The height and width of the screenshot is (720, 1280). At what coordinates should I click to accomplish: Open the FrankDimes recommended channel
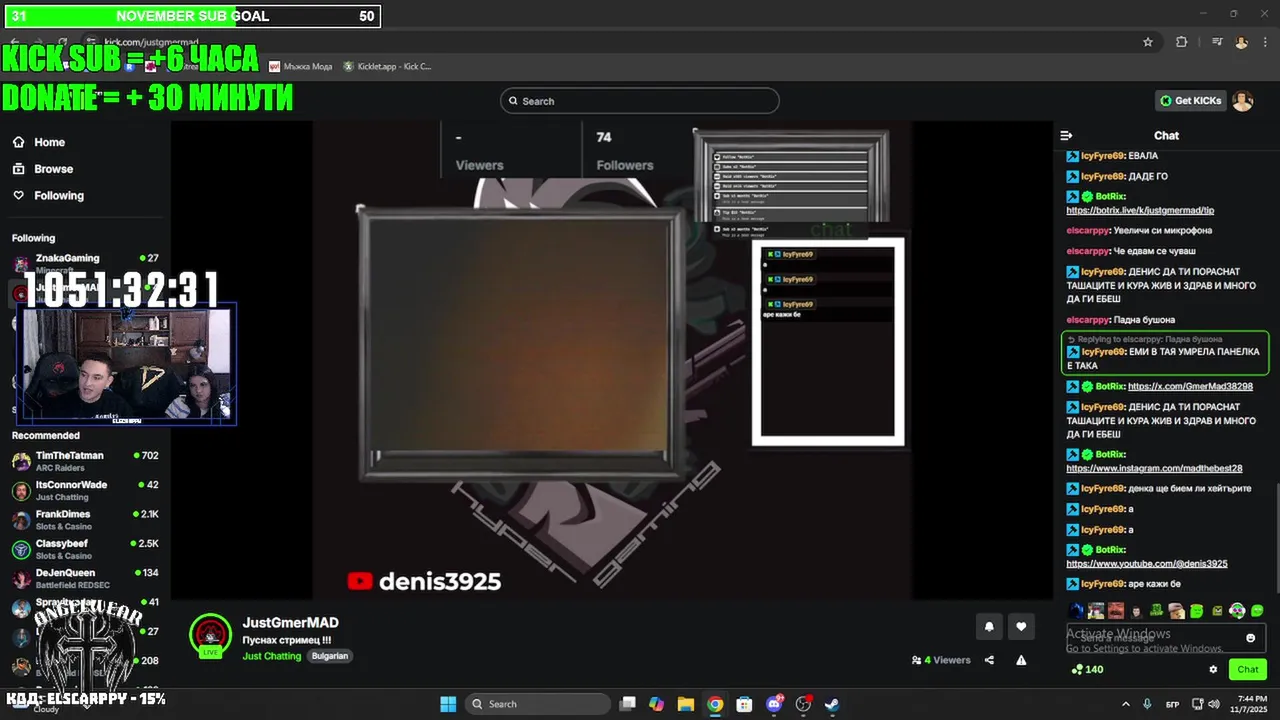[85, 520]
